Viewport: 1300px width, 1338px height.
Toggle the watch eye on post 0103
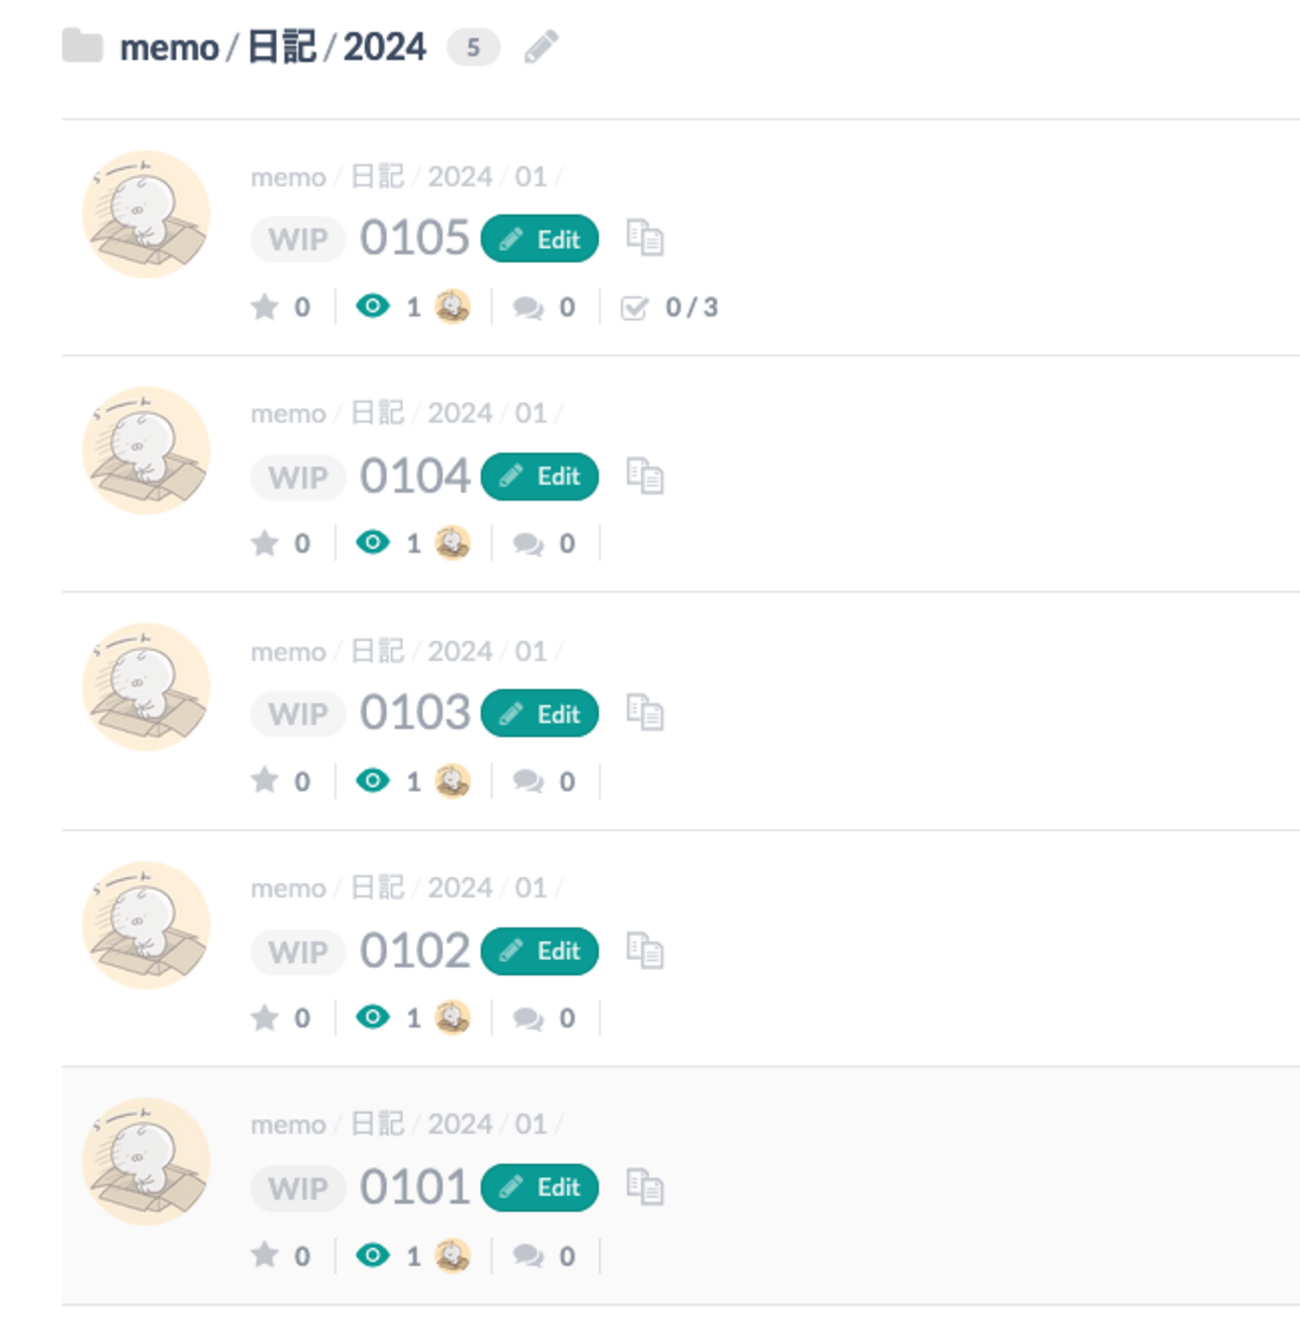pyautogui.click(x=373, y=780)
